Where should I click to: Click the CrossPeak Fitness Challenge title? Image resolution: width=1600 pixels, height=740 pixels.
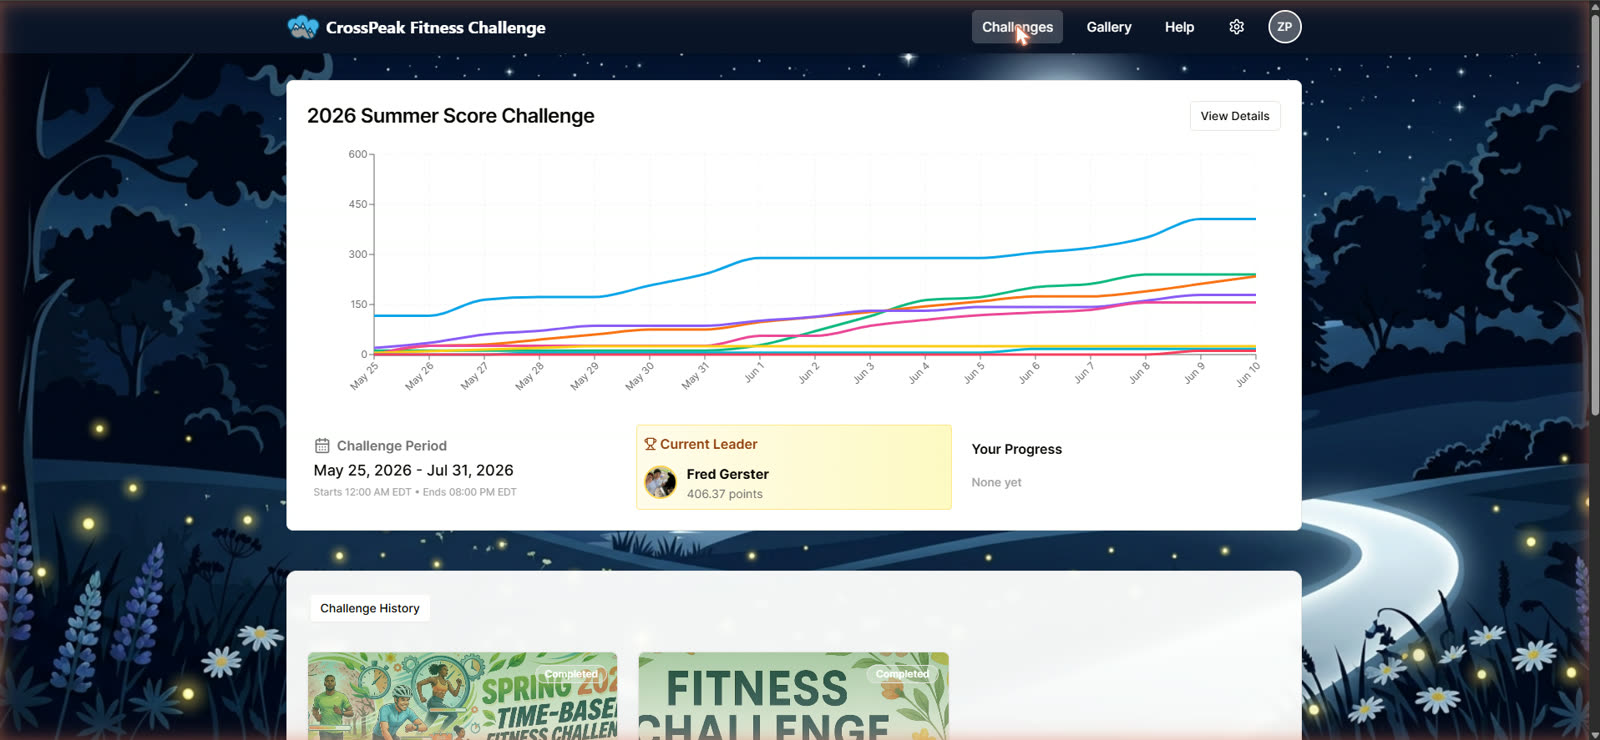436,28
